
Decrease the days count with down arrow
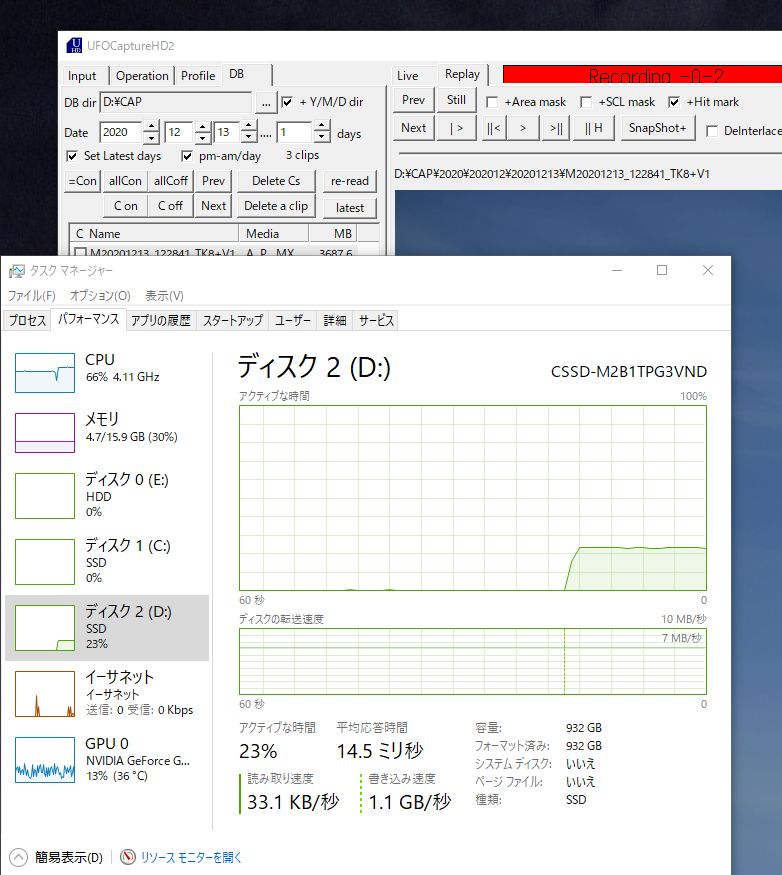[321, 138]
